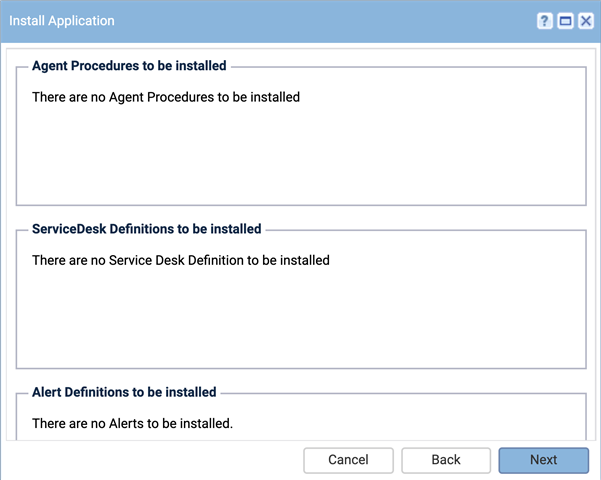Open the help question mark icon
The width and height of the screenshot is (601, 480).
coord(545,21)
